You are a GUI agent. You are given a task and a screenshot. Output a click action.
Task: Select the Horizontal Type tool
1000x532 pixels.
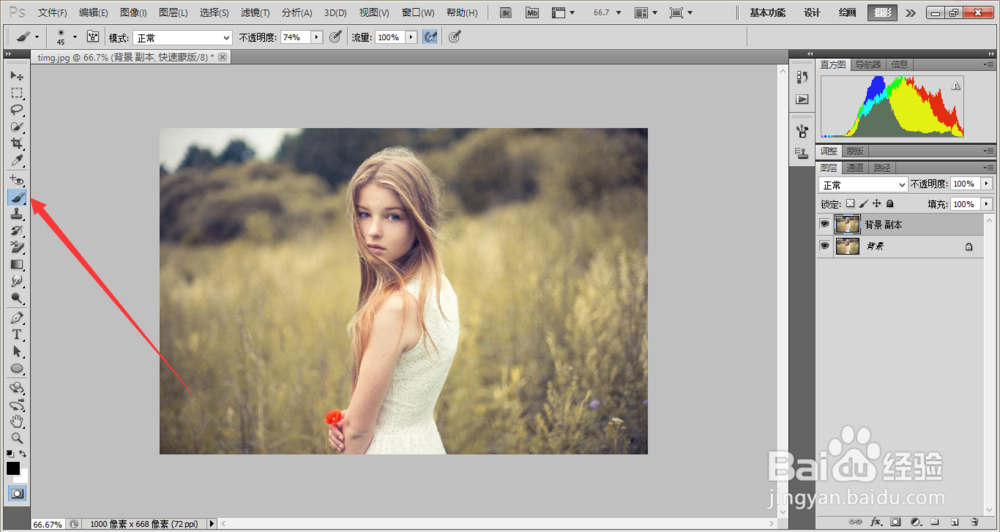pyautogui.click(x=17, y=334)
